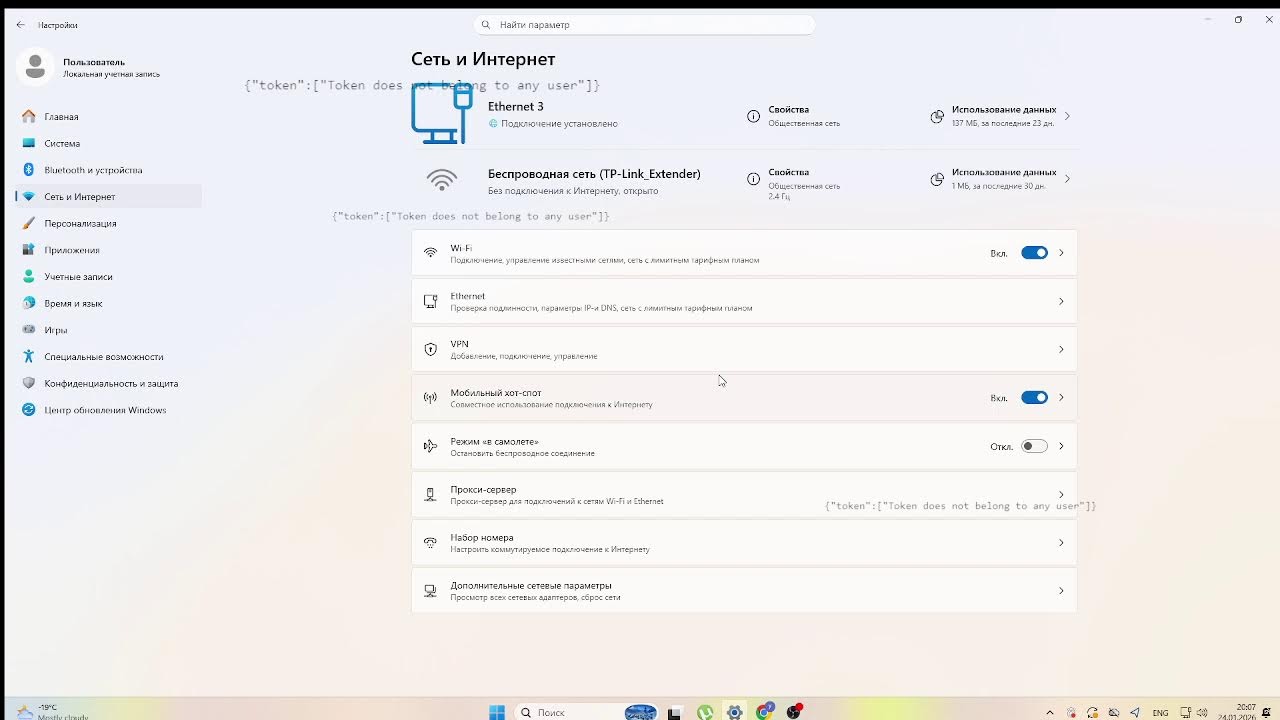The width and height of the screenshot is (1280, 720).
Task: Click the large Wi-Fi icon for TP-Link_Extender
Action: [442, 180]
